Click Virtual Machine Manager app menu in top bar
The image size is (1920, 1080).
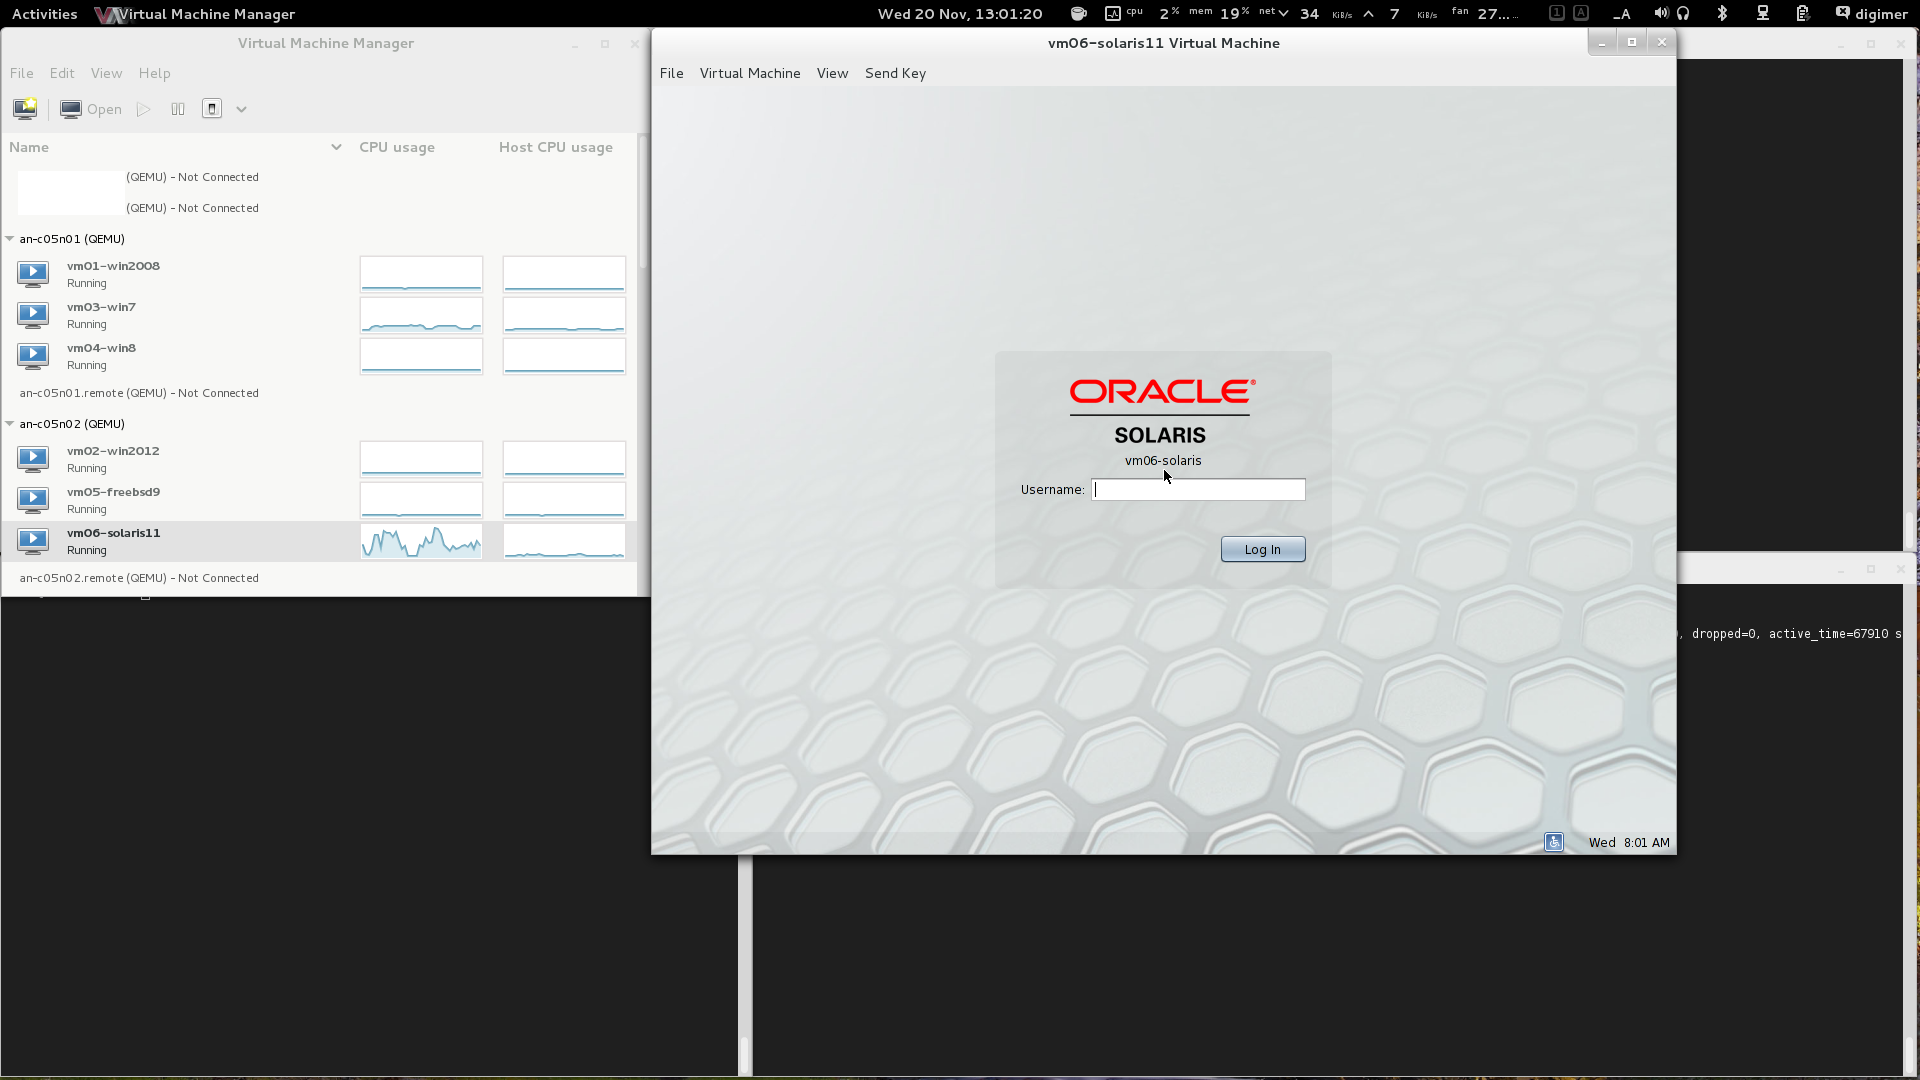[x=196, y=14]
